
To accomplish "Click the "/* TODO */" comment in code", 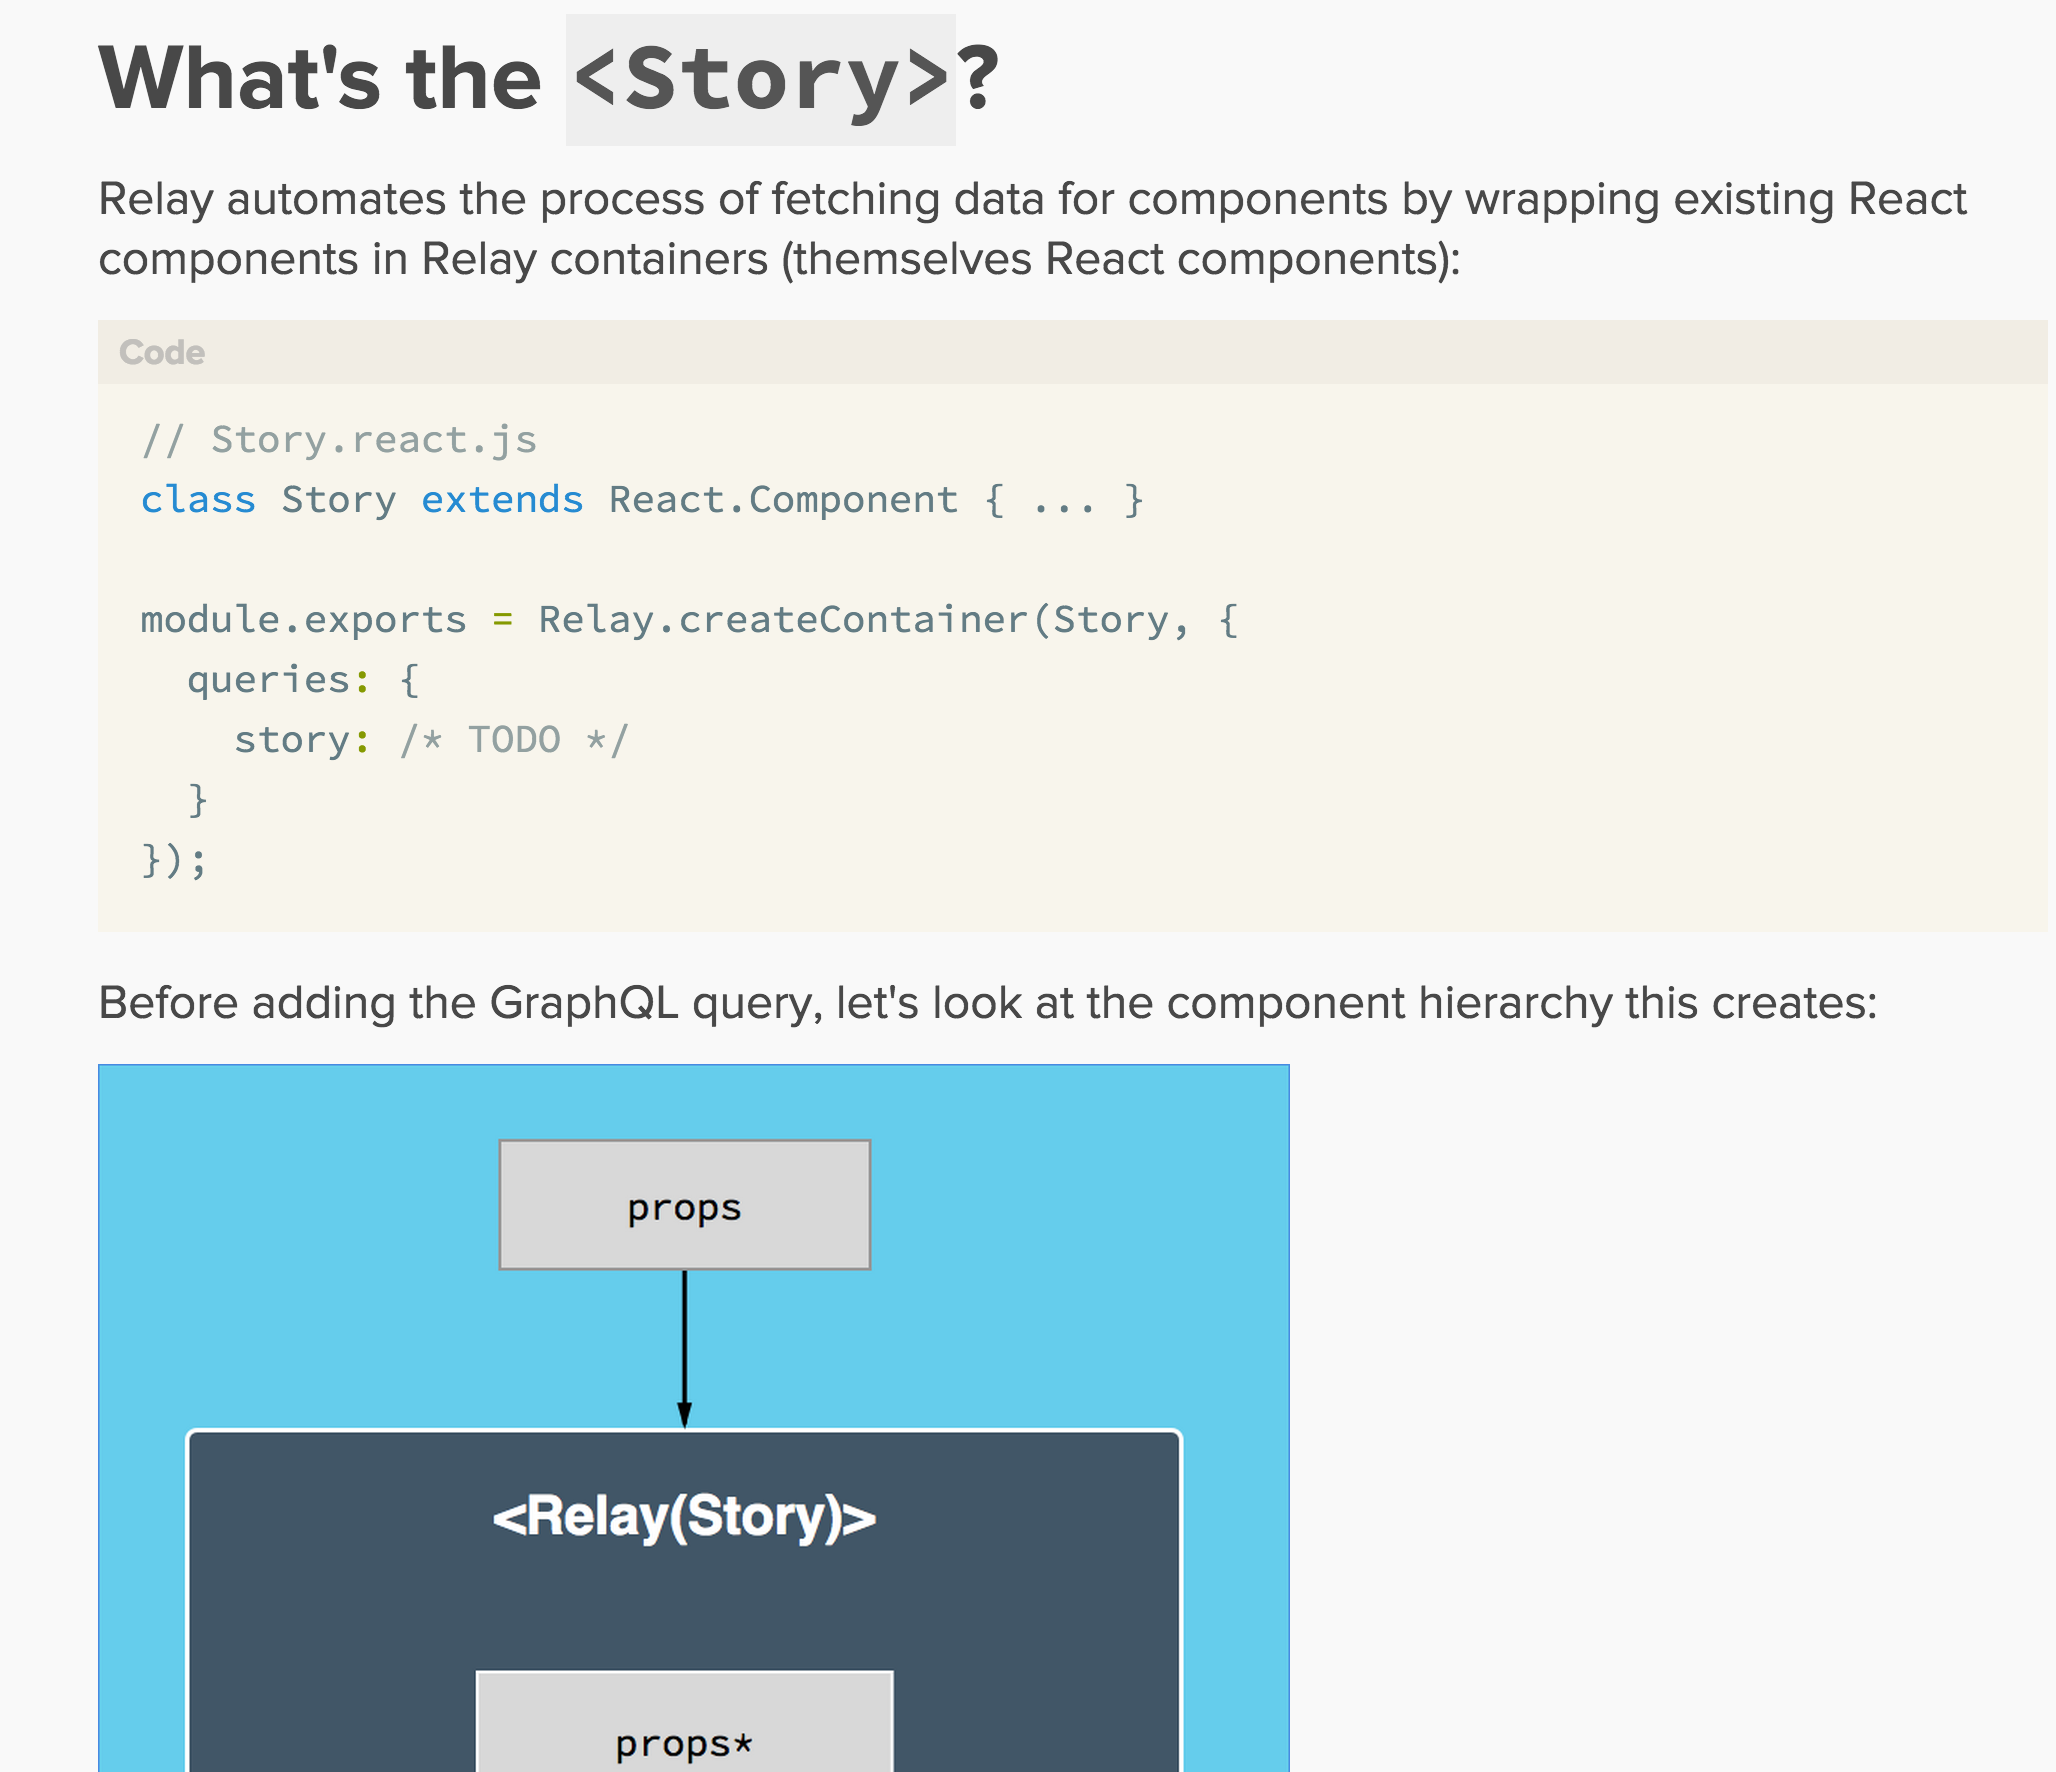I will point(514,740).
